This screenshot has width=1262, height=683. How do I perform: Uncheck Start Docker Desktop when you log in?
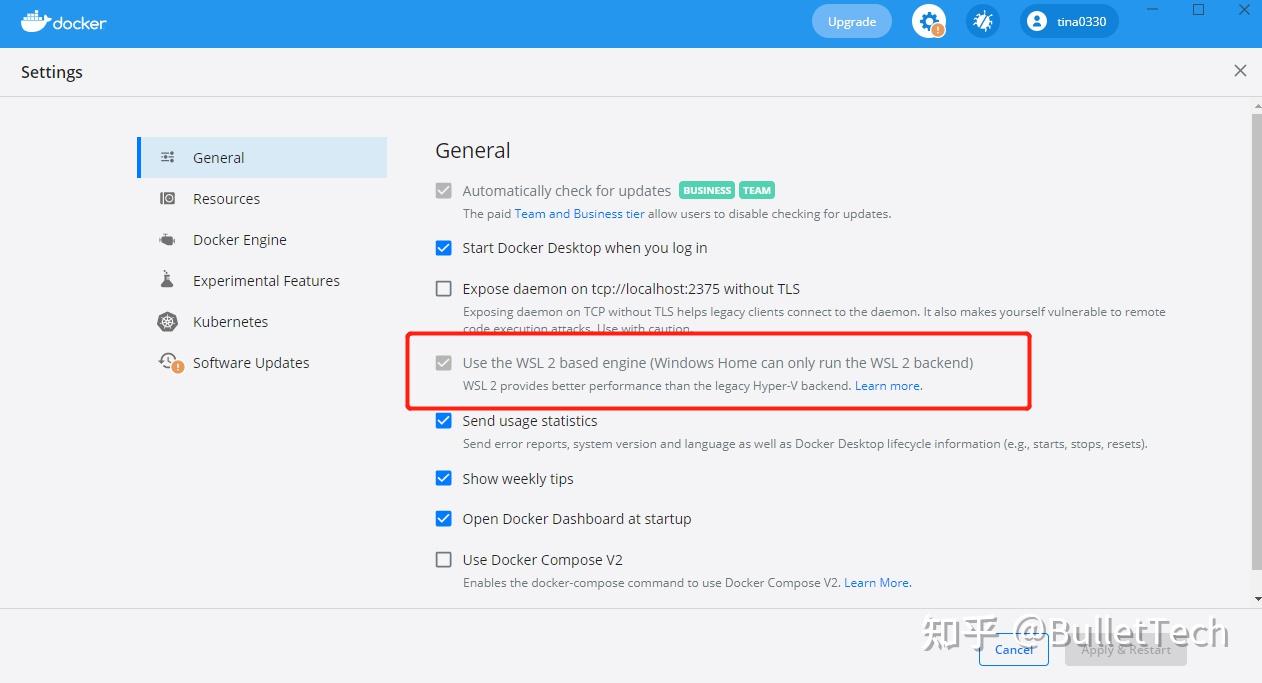443,248
